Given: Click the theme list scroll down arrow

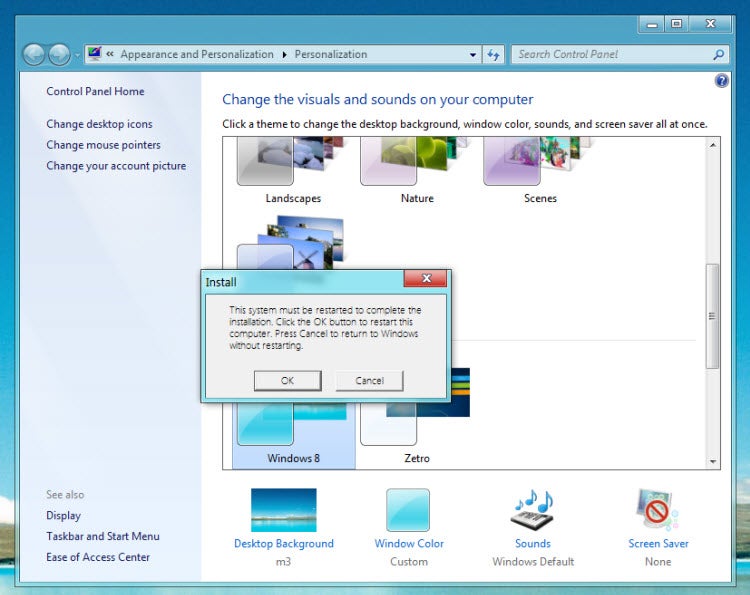Looking at the screenshot, I should pos(713,462).
